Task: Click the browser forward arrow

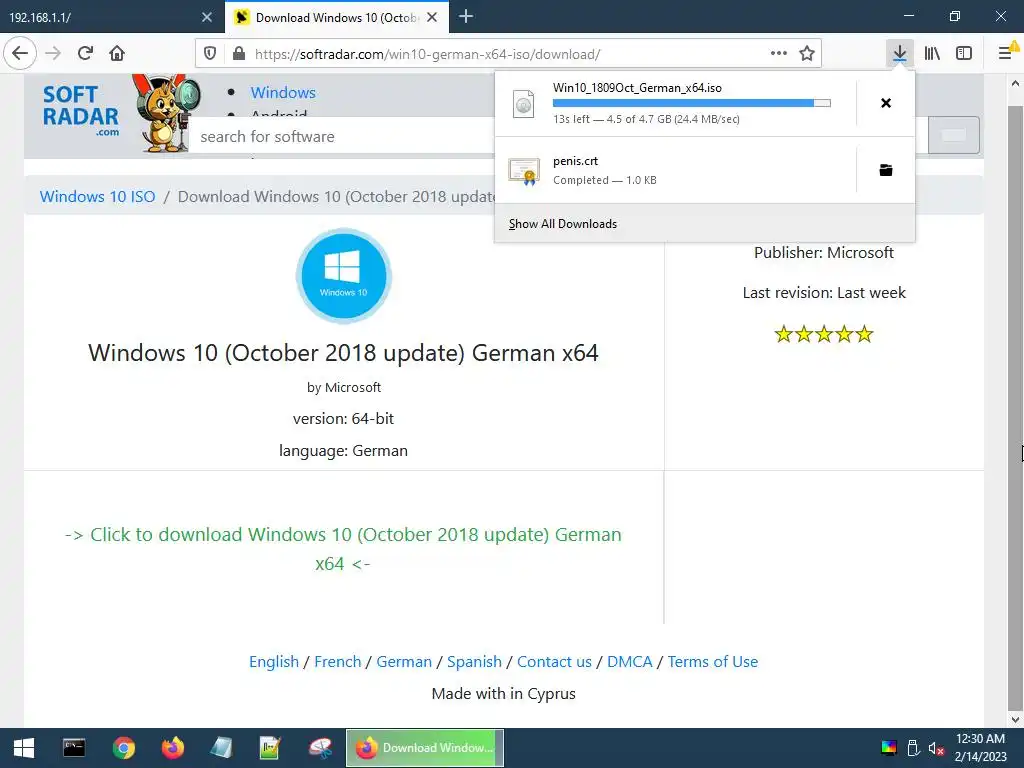Action: coord(53,53)
